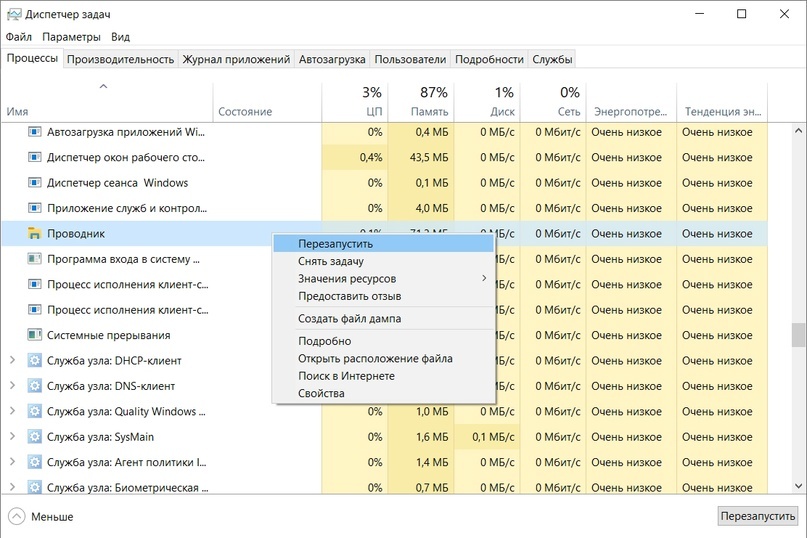Click icon of Диспетчер окон рабочего стола

34,157
